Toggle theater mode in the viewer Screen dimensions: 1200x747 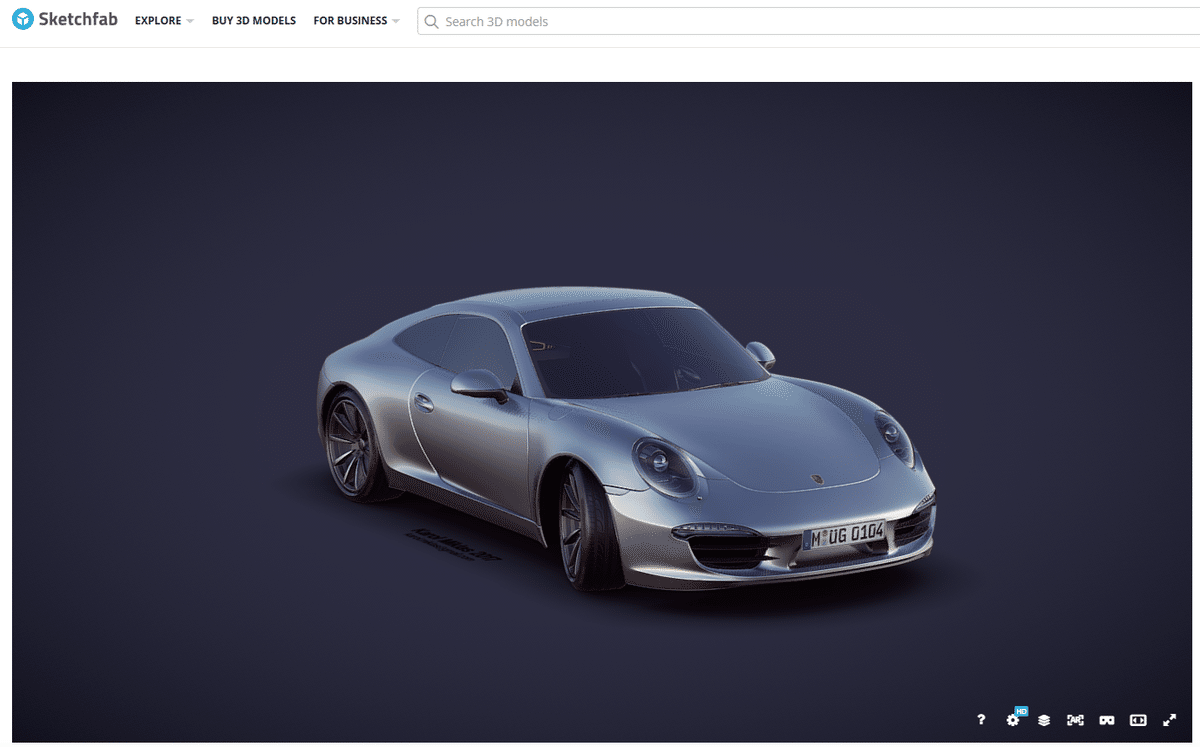pos(1138,720)
